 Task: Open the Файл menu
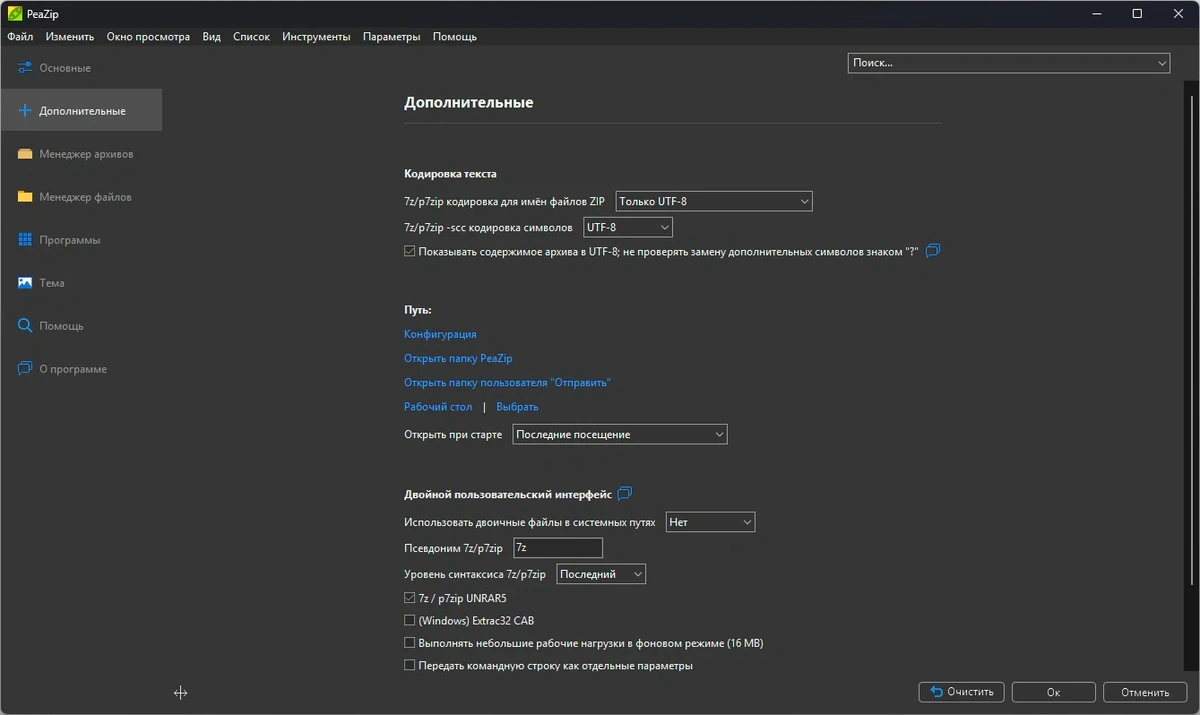click(20, 37)
